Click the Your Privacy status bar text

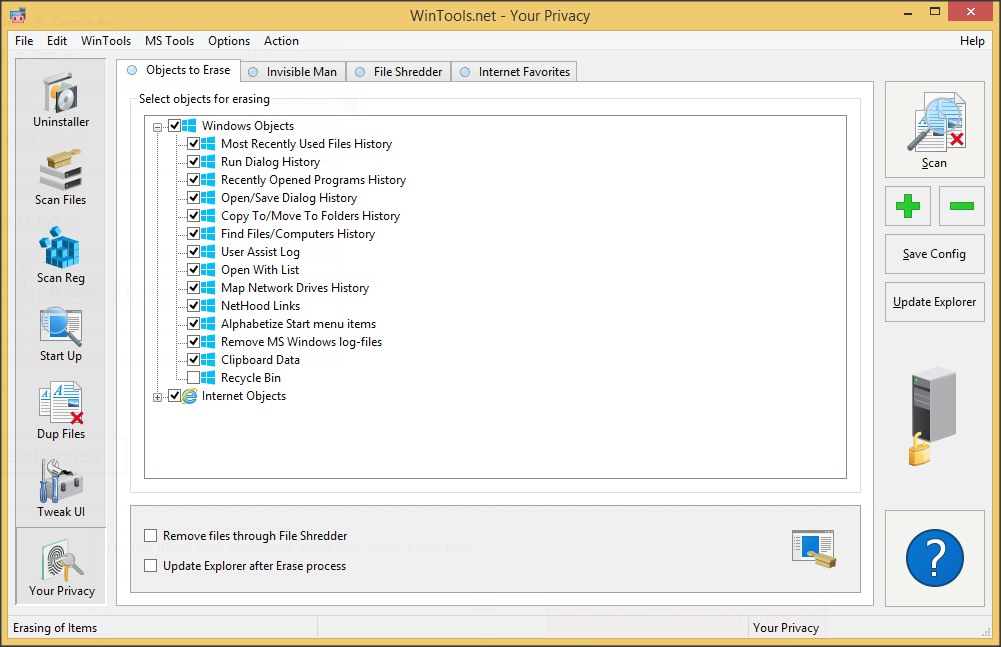click(786, 628)
